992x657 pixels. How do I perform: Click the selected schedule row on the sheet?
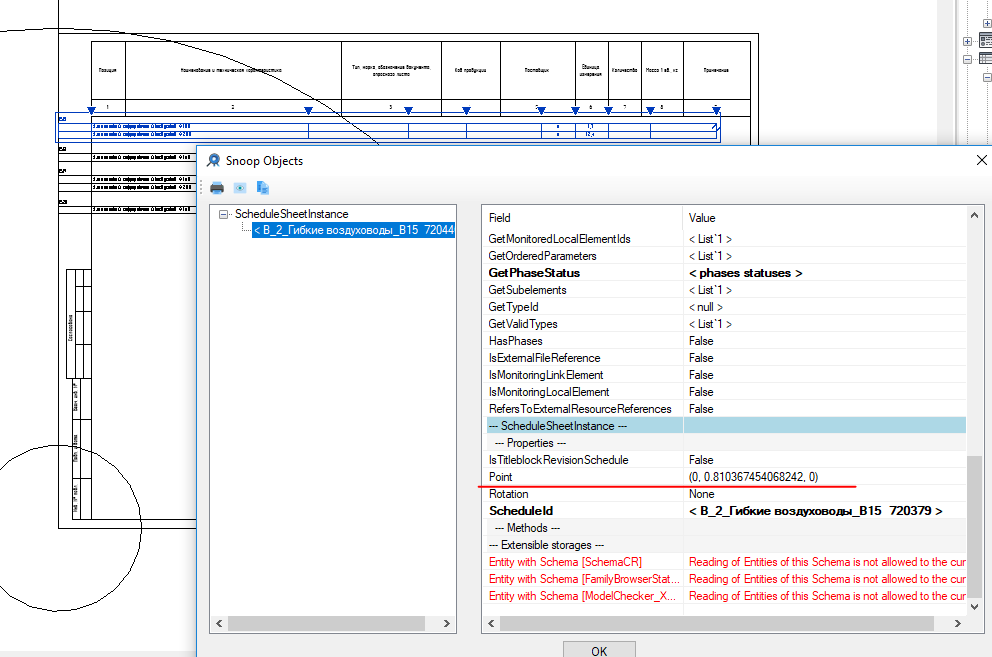coord(388,127)
